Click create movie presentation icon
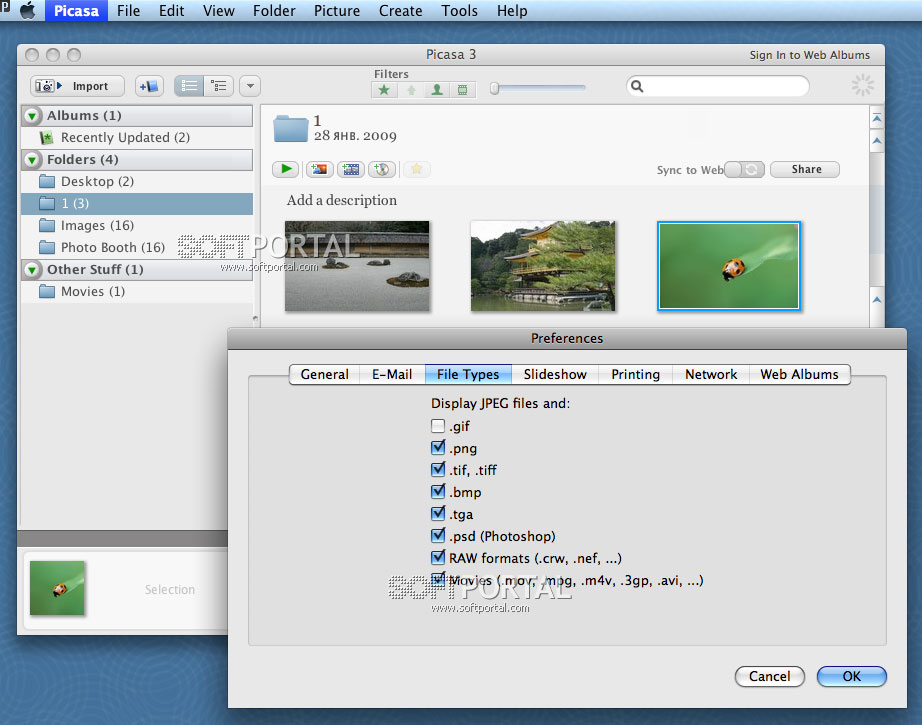Screen dimensions: 922x725 [351, 169]
